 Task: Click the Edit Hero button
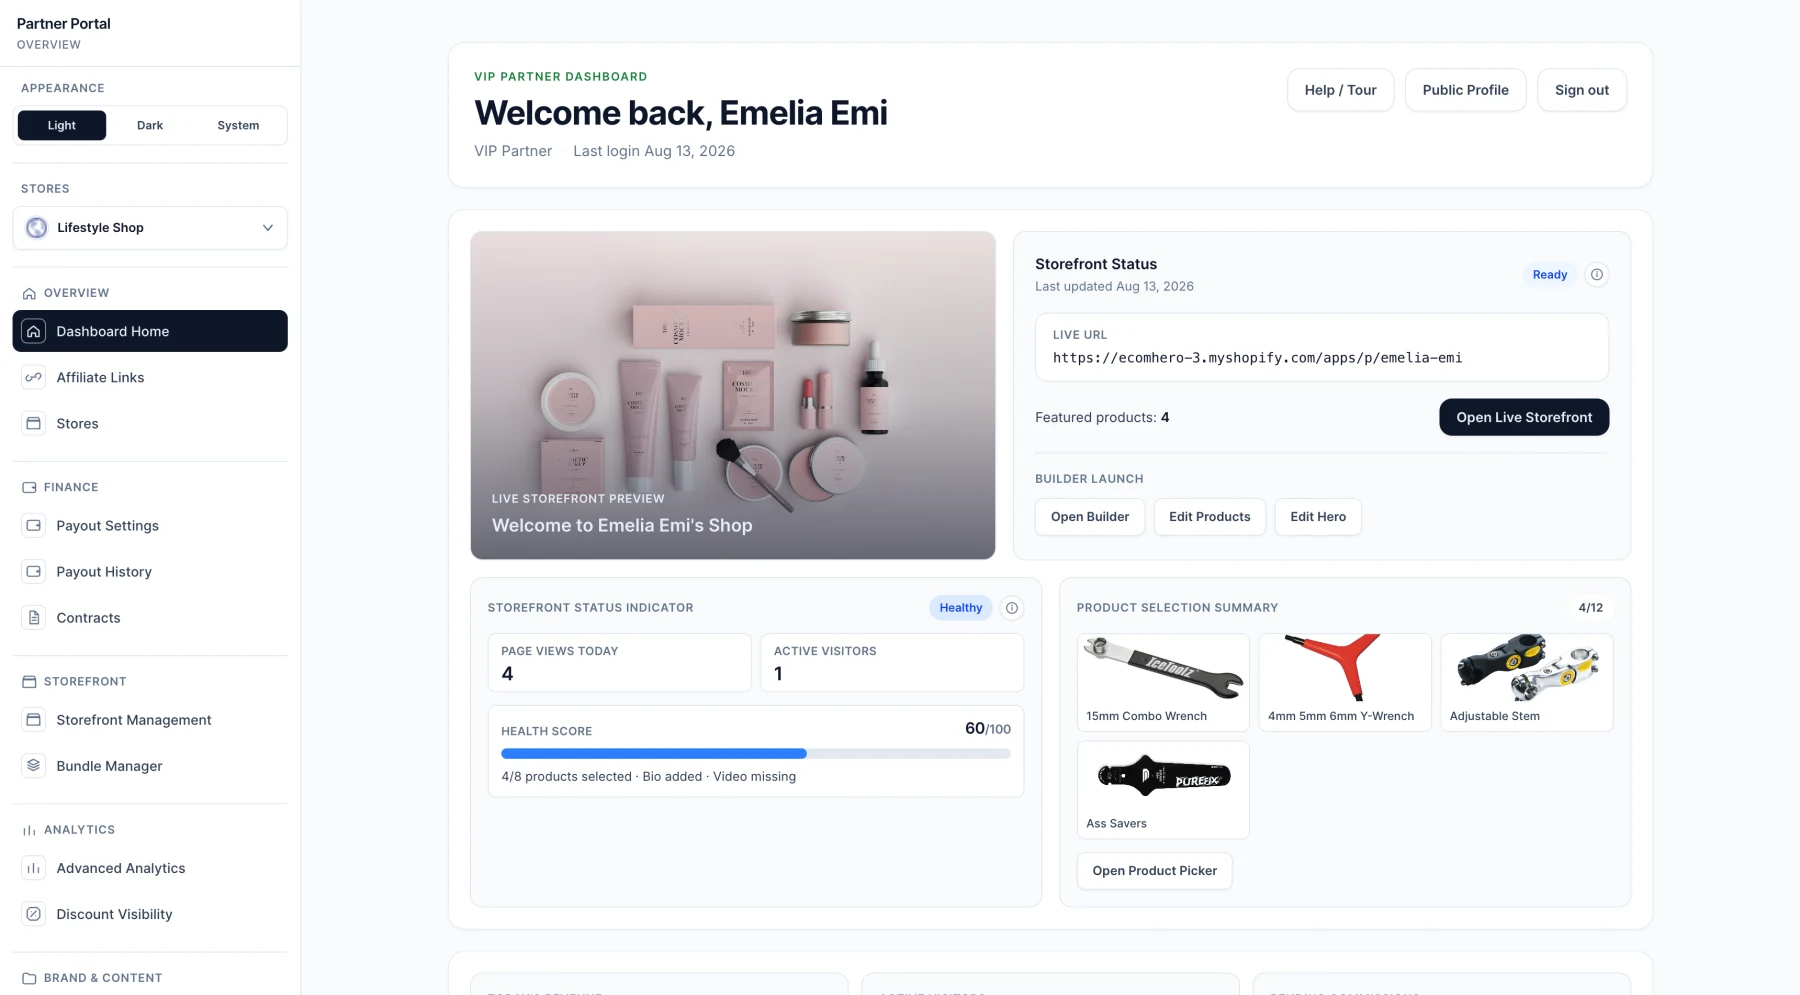tap(1318, 517)
